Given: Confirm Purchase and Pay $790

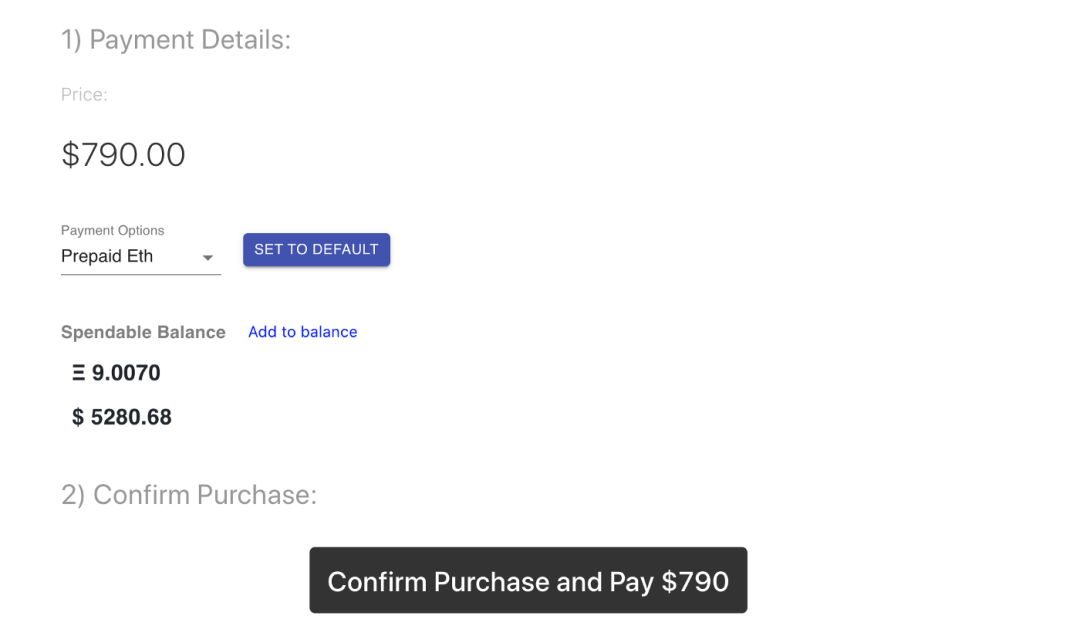Looking at the screenshot, I should pos(528,581).
